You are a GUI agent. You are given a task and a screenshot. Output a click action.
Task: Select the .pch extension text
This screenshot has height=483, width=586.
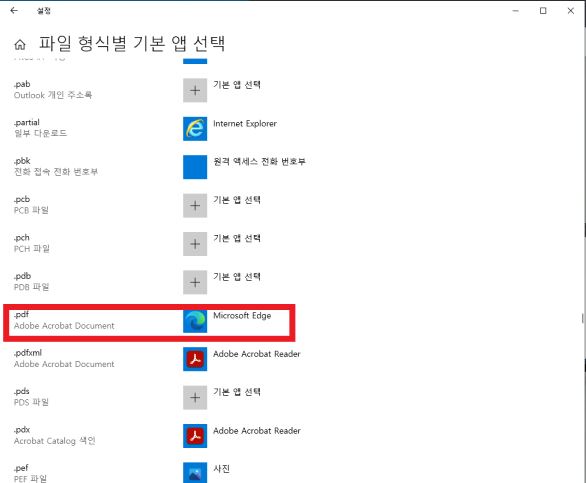pos(22,238)
